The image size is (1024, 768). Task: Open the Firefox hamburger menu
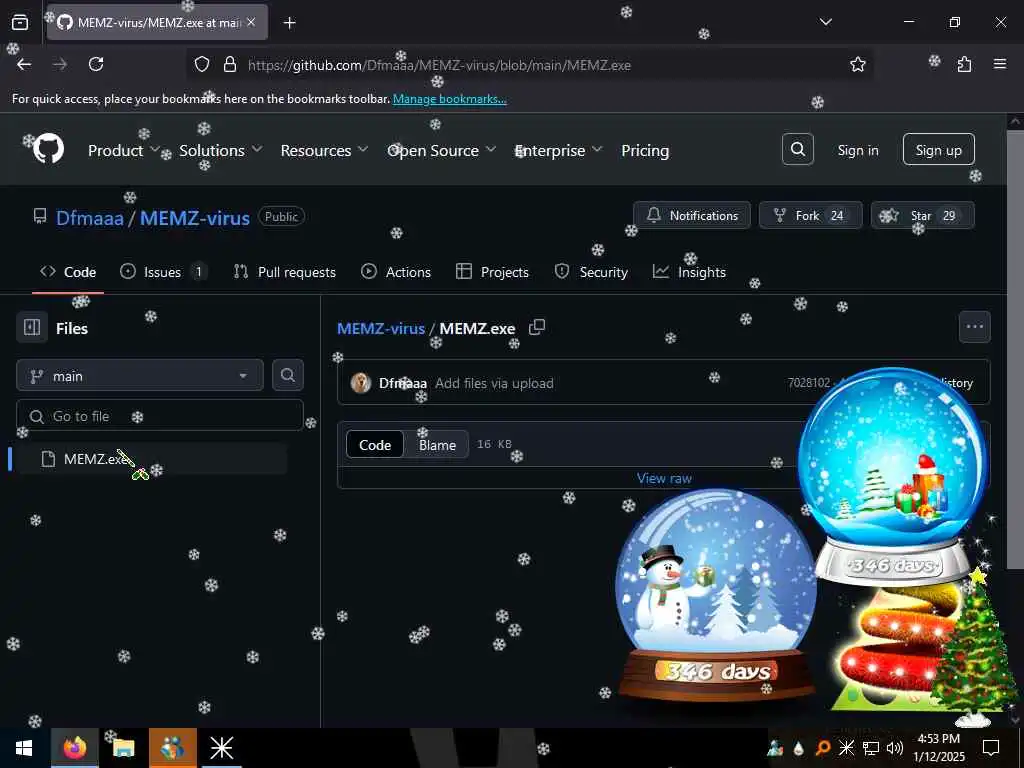coord(1000,64)
